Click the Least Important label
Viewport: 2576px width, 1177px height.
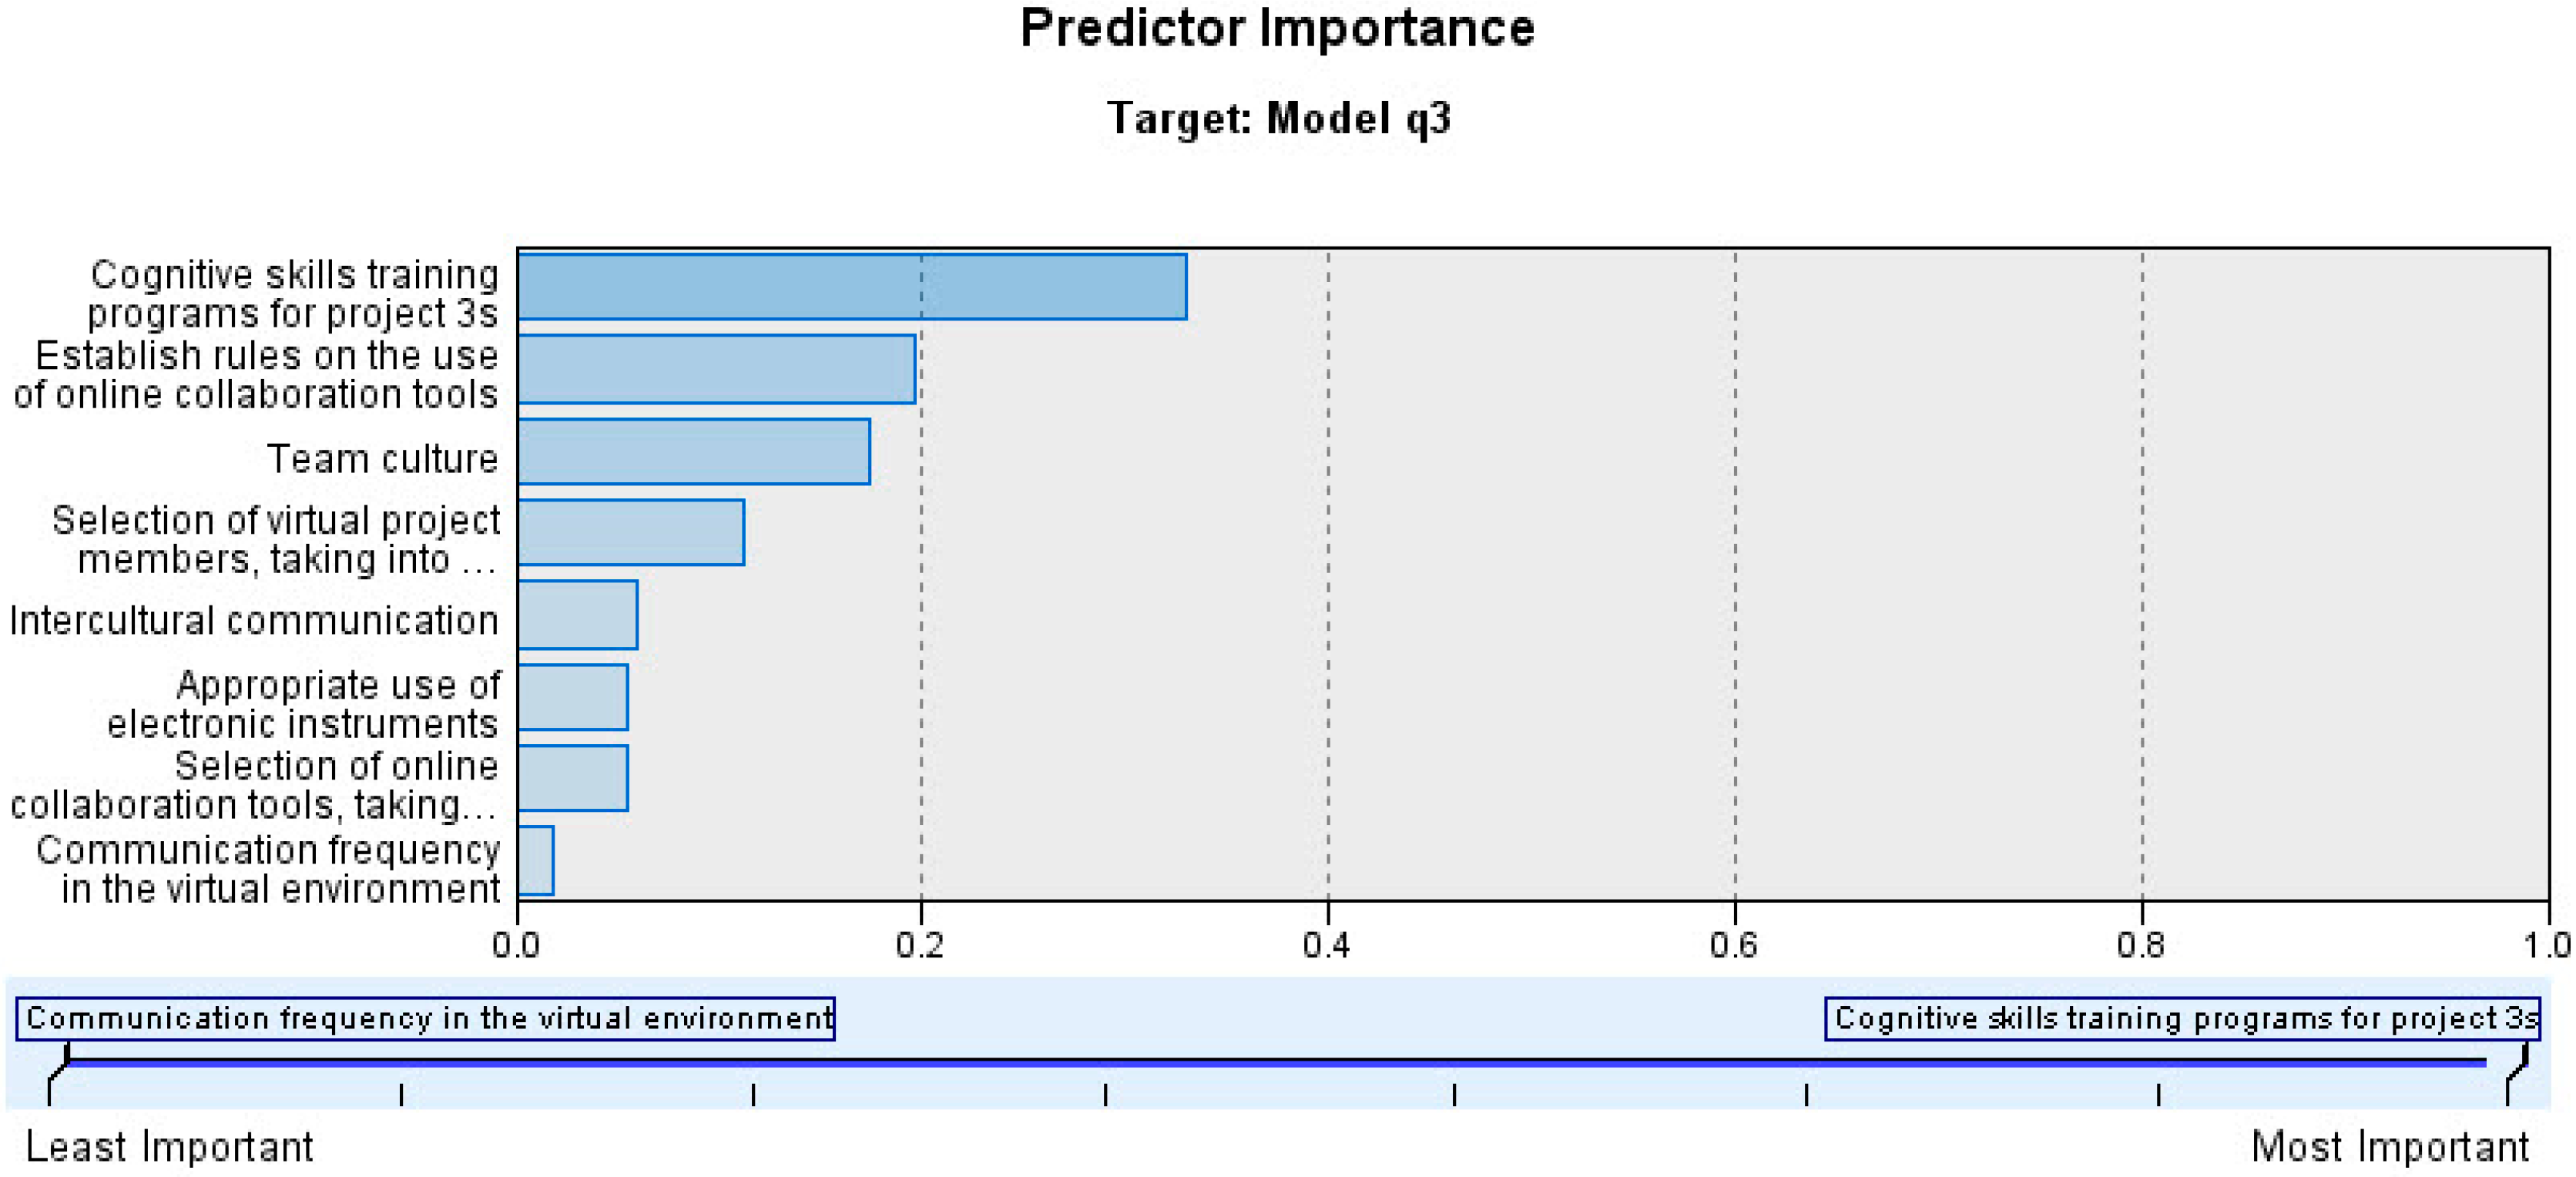click(169, 1147)
